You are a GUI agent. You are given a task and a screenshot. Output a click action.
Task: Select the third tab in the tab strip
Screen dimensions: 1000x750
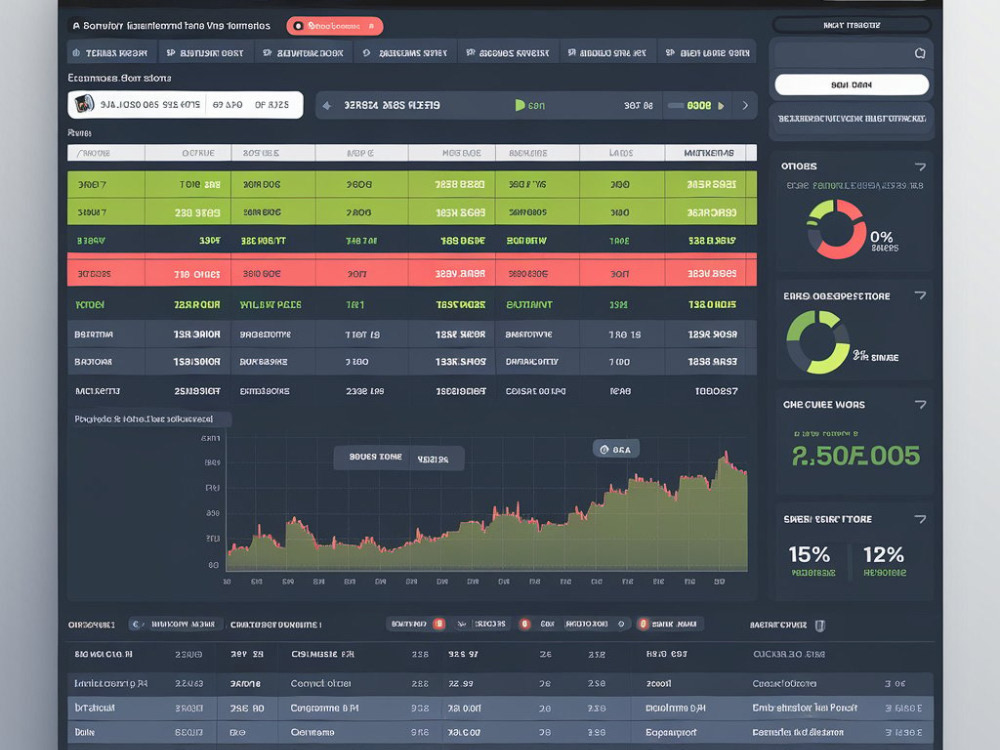pos(304,53)
